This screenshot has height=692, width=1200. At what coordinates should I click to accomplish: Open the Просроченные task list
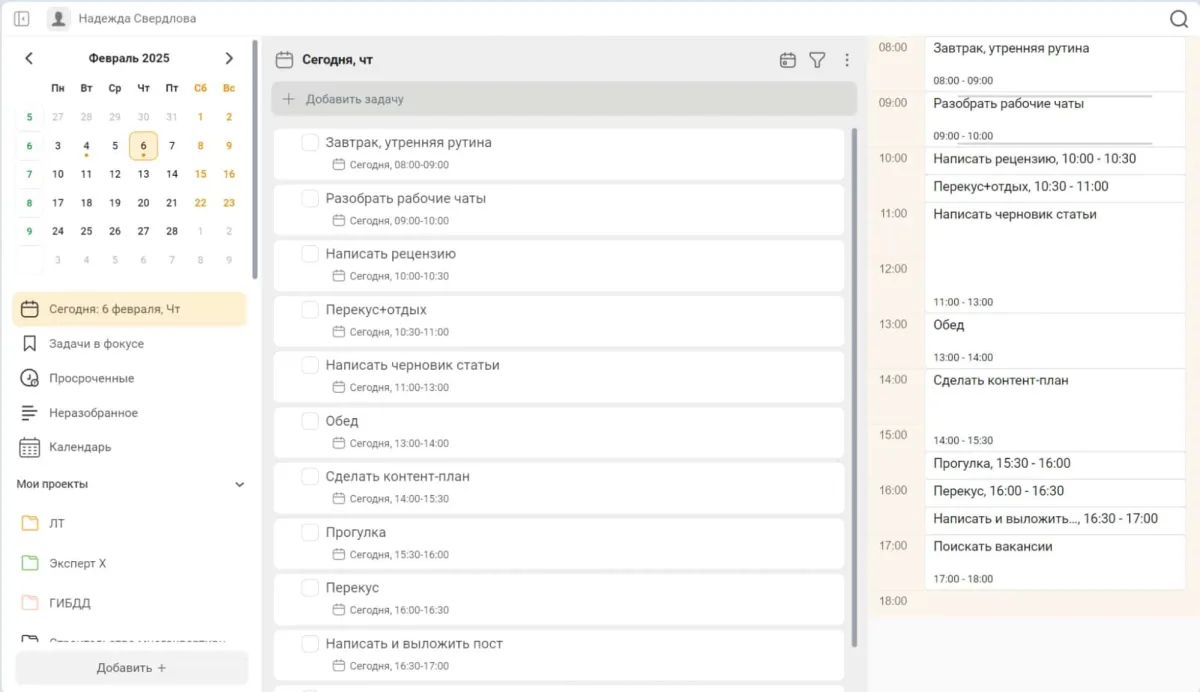[91, 379]
